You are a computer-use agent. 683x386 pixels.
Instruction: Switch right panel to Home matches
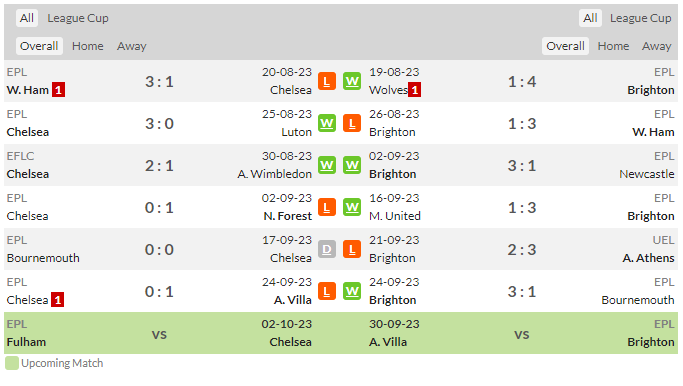(x=613, y=46)
